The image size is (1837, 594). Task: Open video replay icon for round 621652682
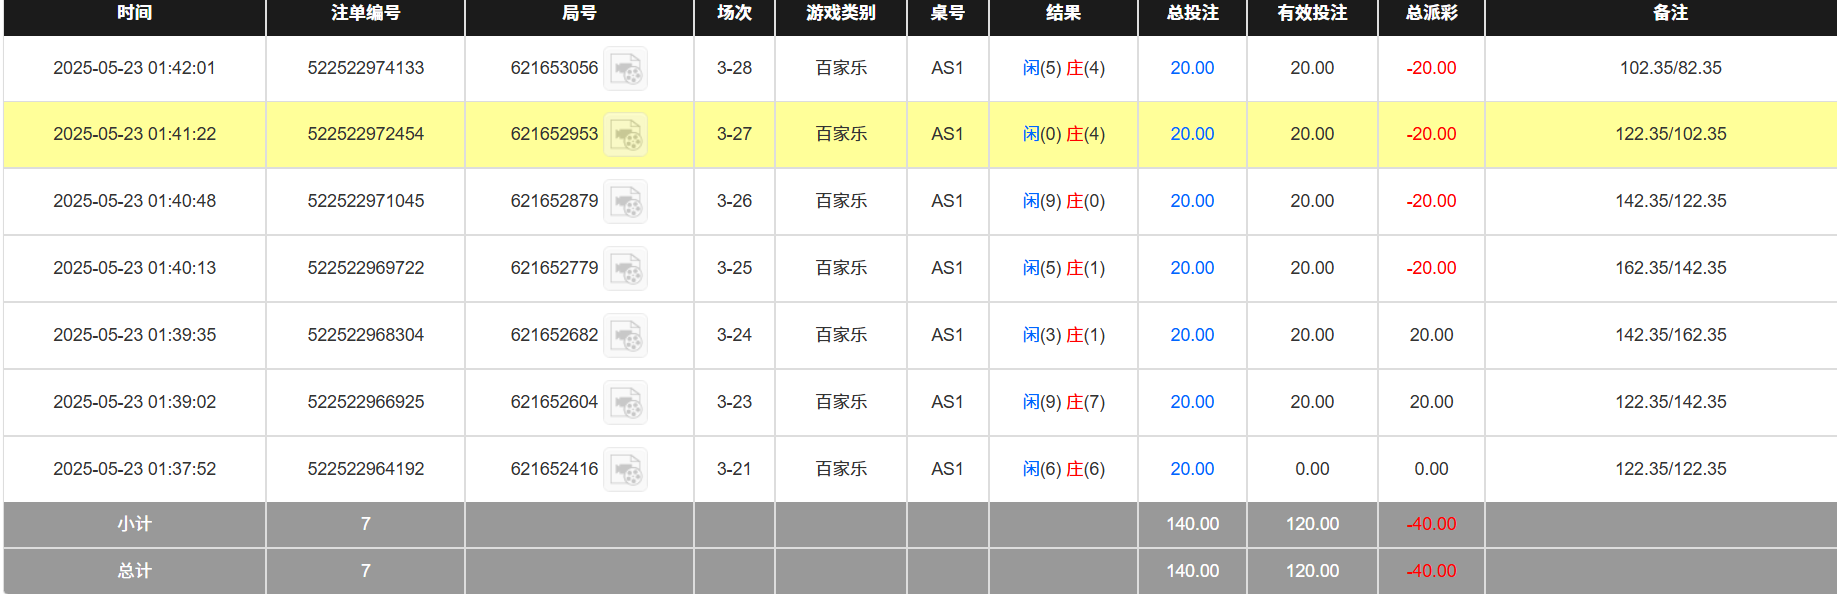(626, 336)
